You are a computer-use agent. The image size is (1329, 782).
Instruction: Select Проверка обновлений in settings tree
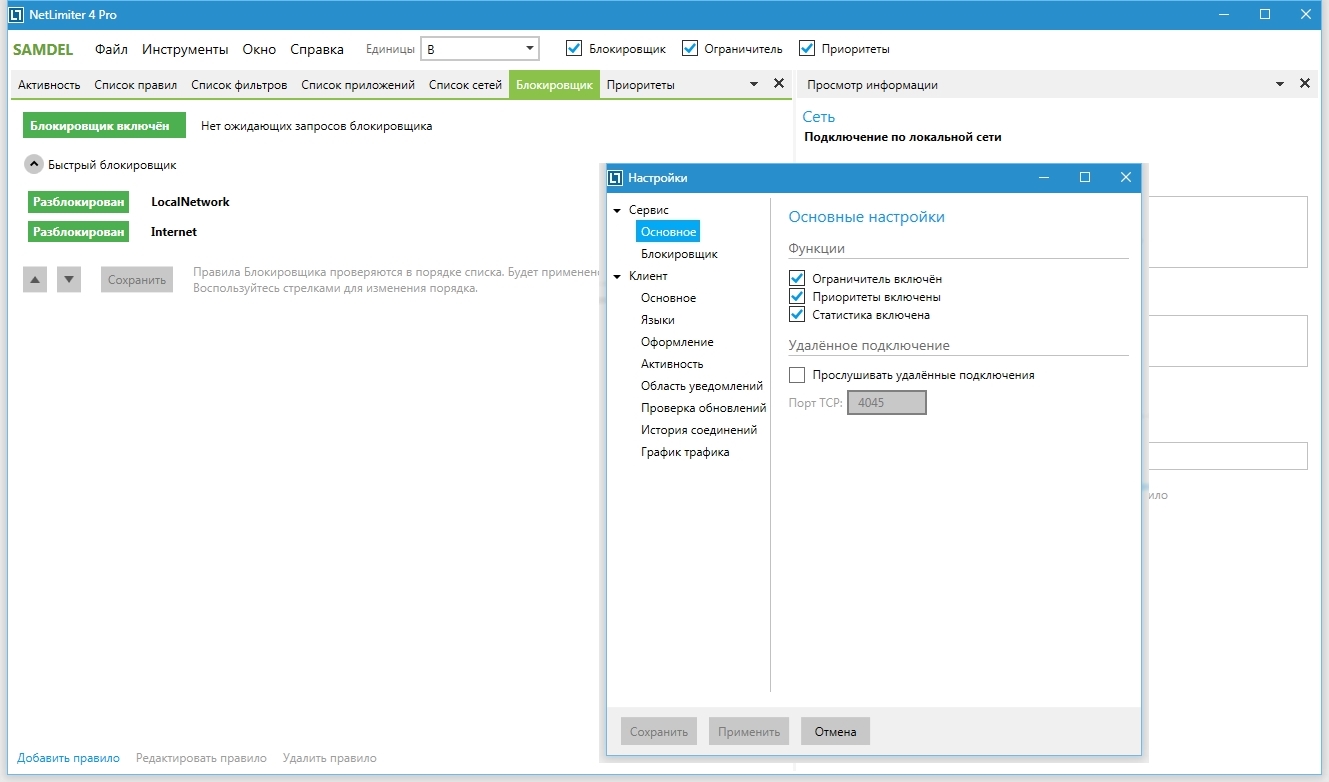[703, 408]
